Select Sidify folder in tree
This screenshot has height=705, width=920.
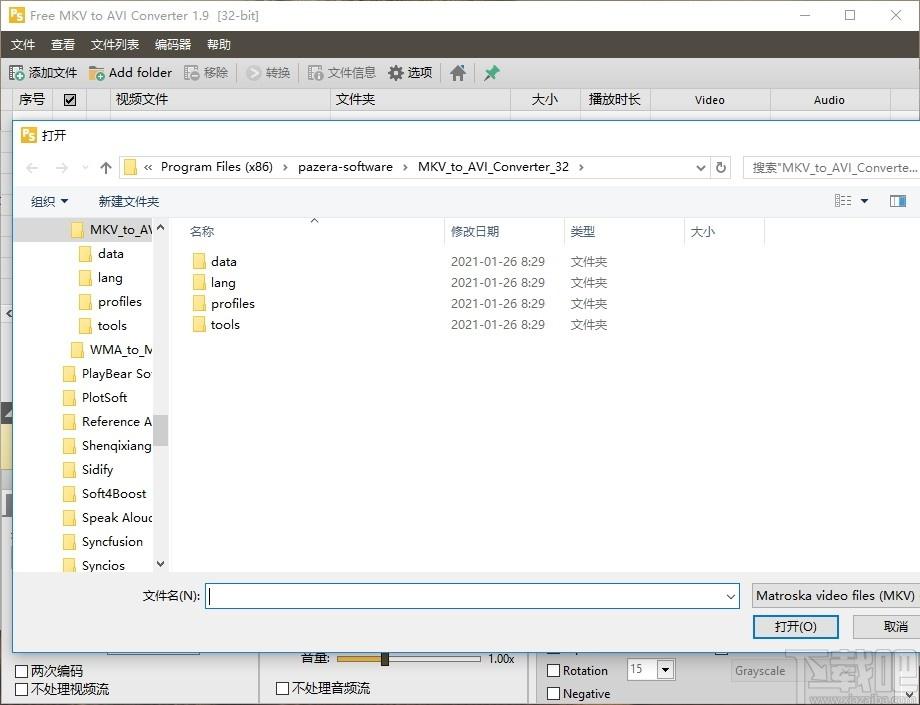pyautogui.click(x=88, y=470)
